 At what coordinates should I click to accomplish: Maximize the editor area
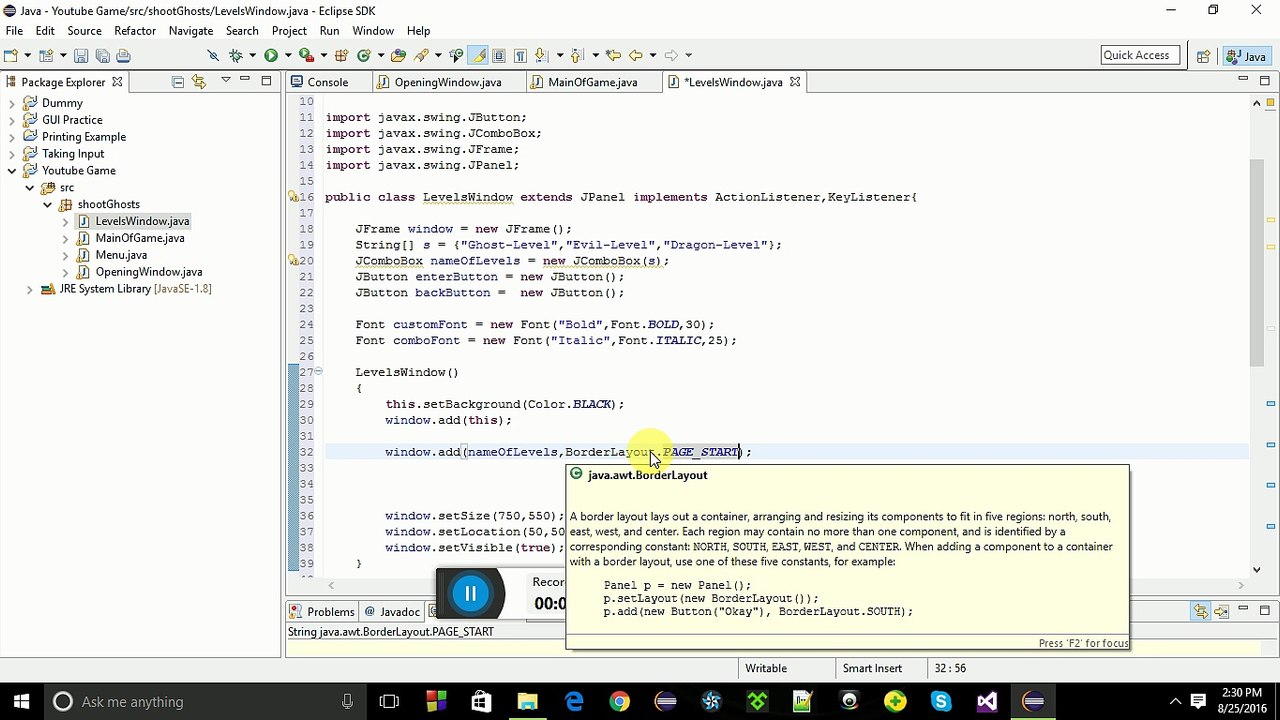1264,80
